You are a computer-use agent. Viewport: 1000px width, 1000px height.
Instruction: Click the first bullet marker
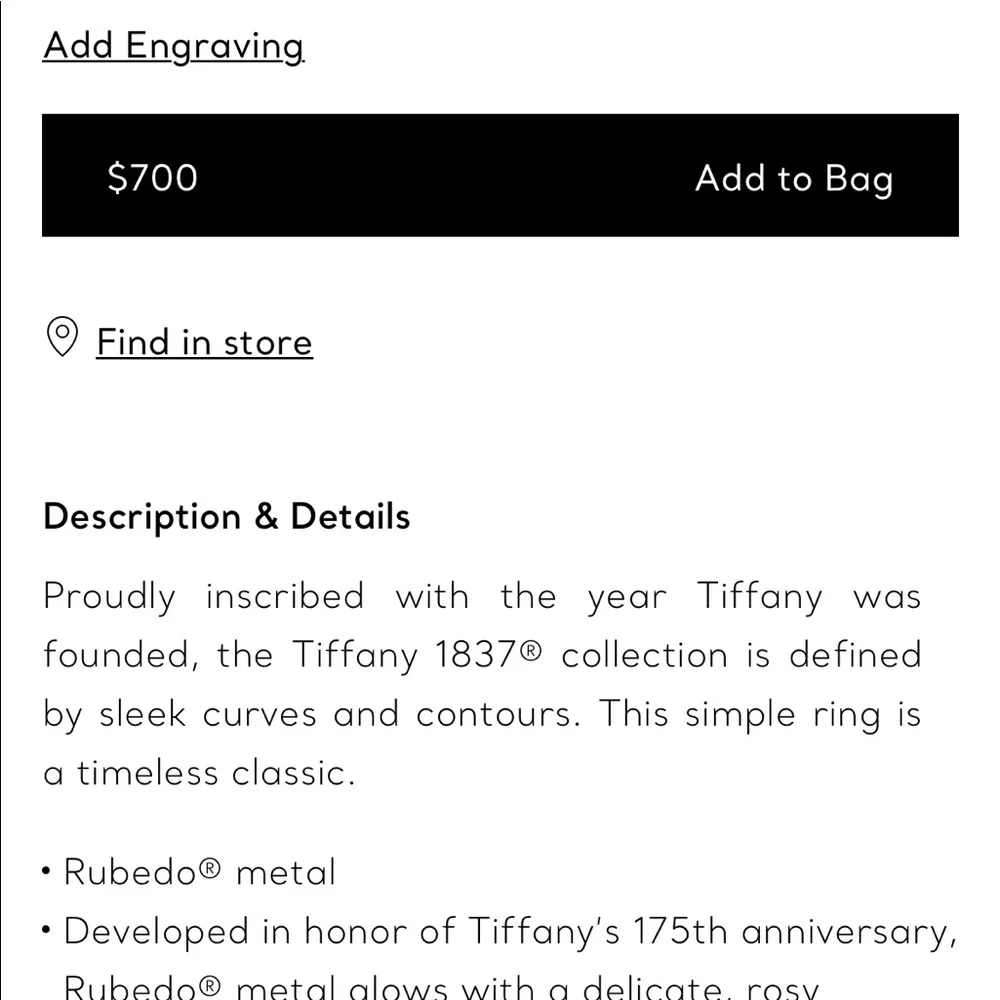point(45,870)
